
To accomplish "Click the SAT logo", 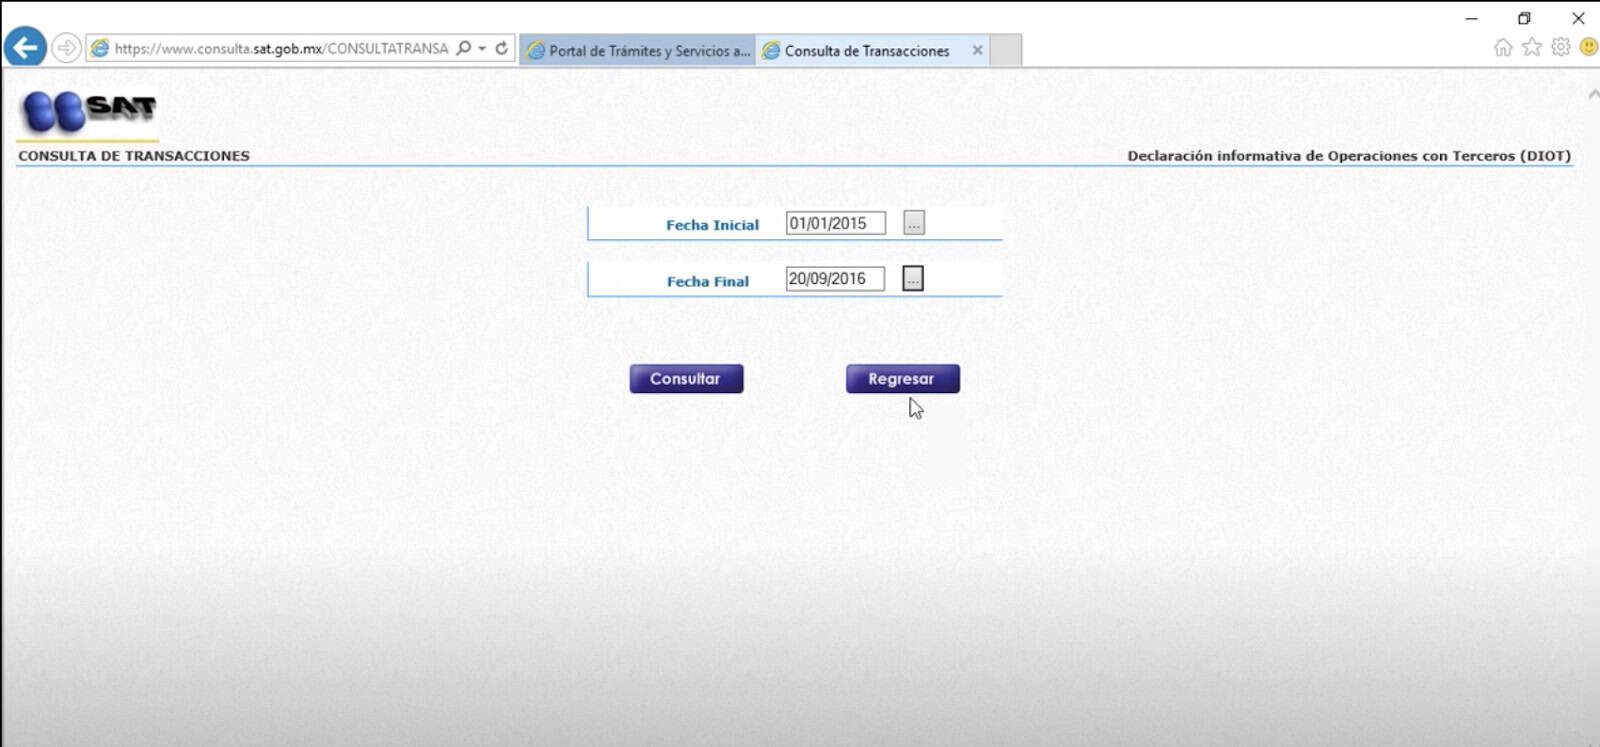I will pyautogui.click(x=88, y=110).
